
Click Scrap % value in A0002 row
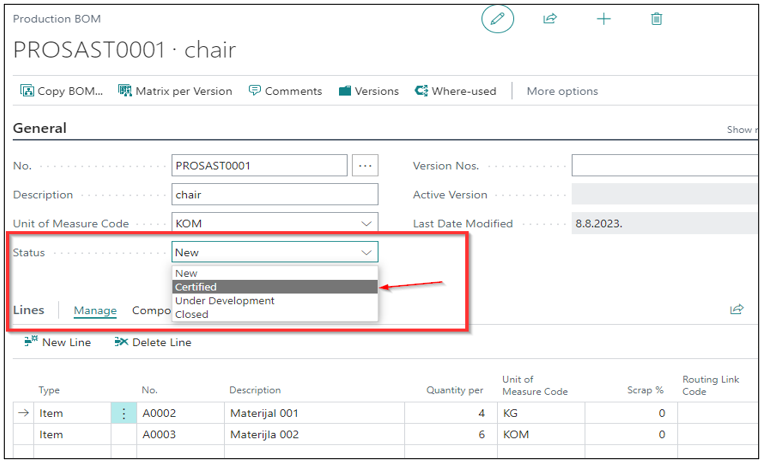click(x=631, y=413)
